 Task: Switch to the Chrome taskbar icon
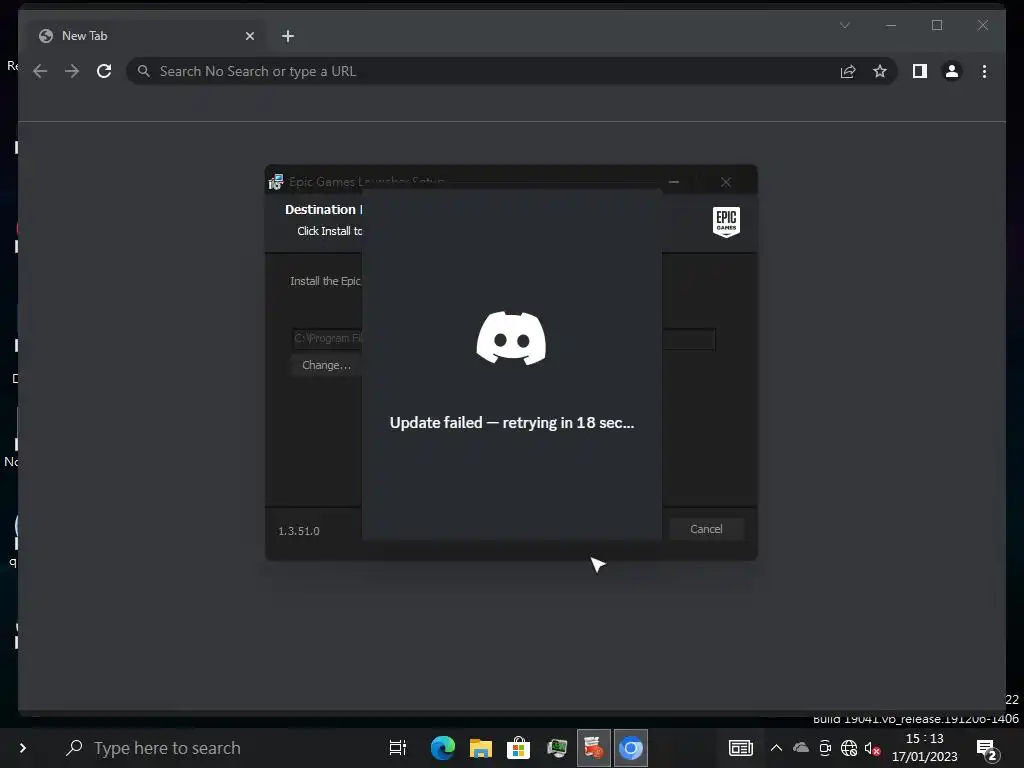click(x=631, y=748)
